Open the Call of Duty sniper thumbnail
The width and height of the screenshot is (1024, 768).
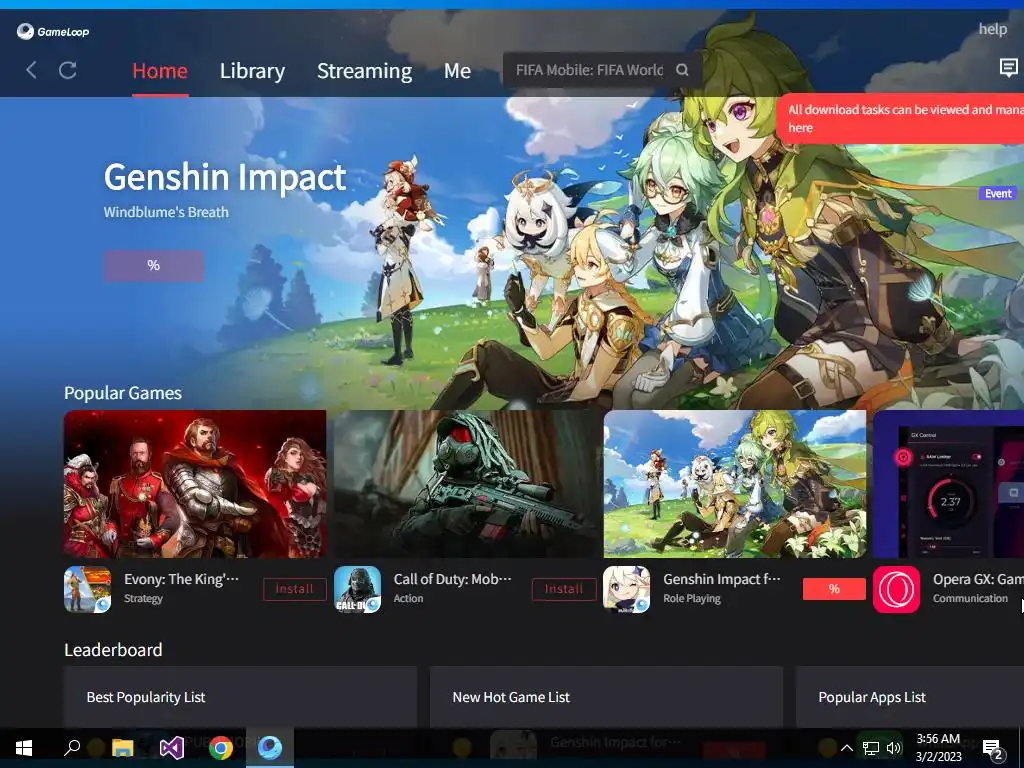point(465,484)
